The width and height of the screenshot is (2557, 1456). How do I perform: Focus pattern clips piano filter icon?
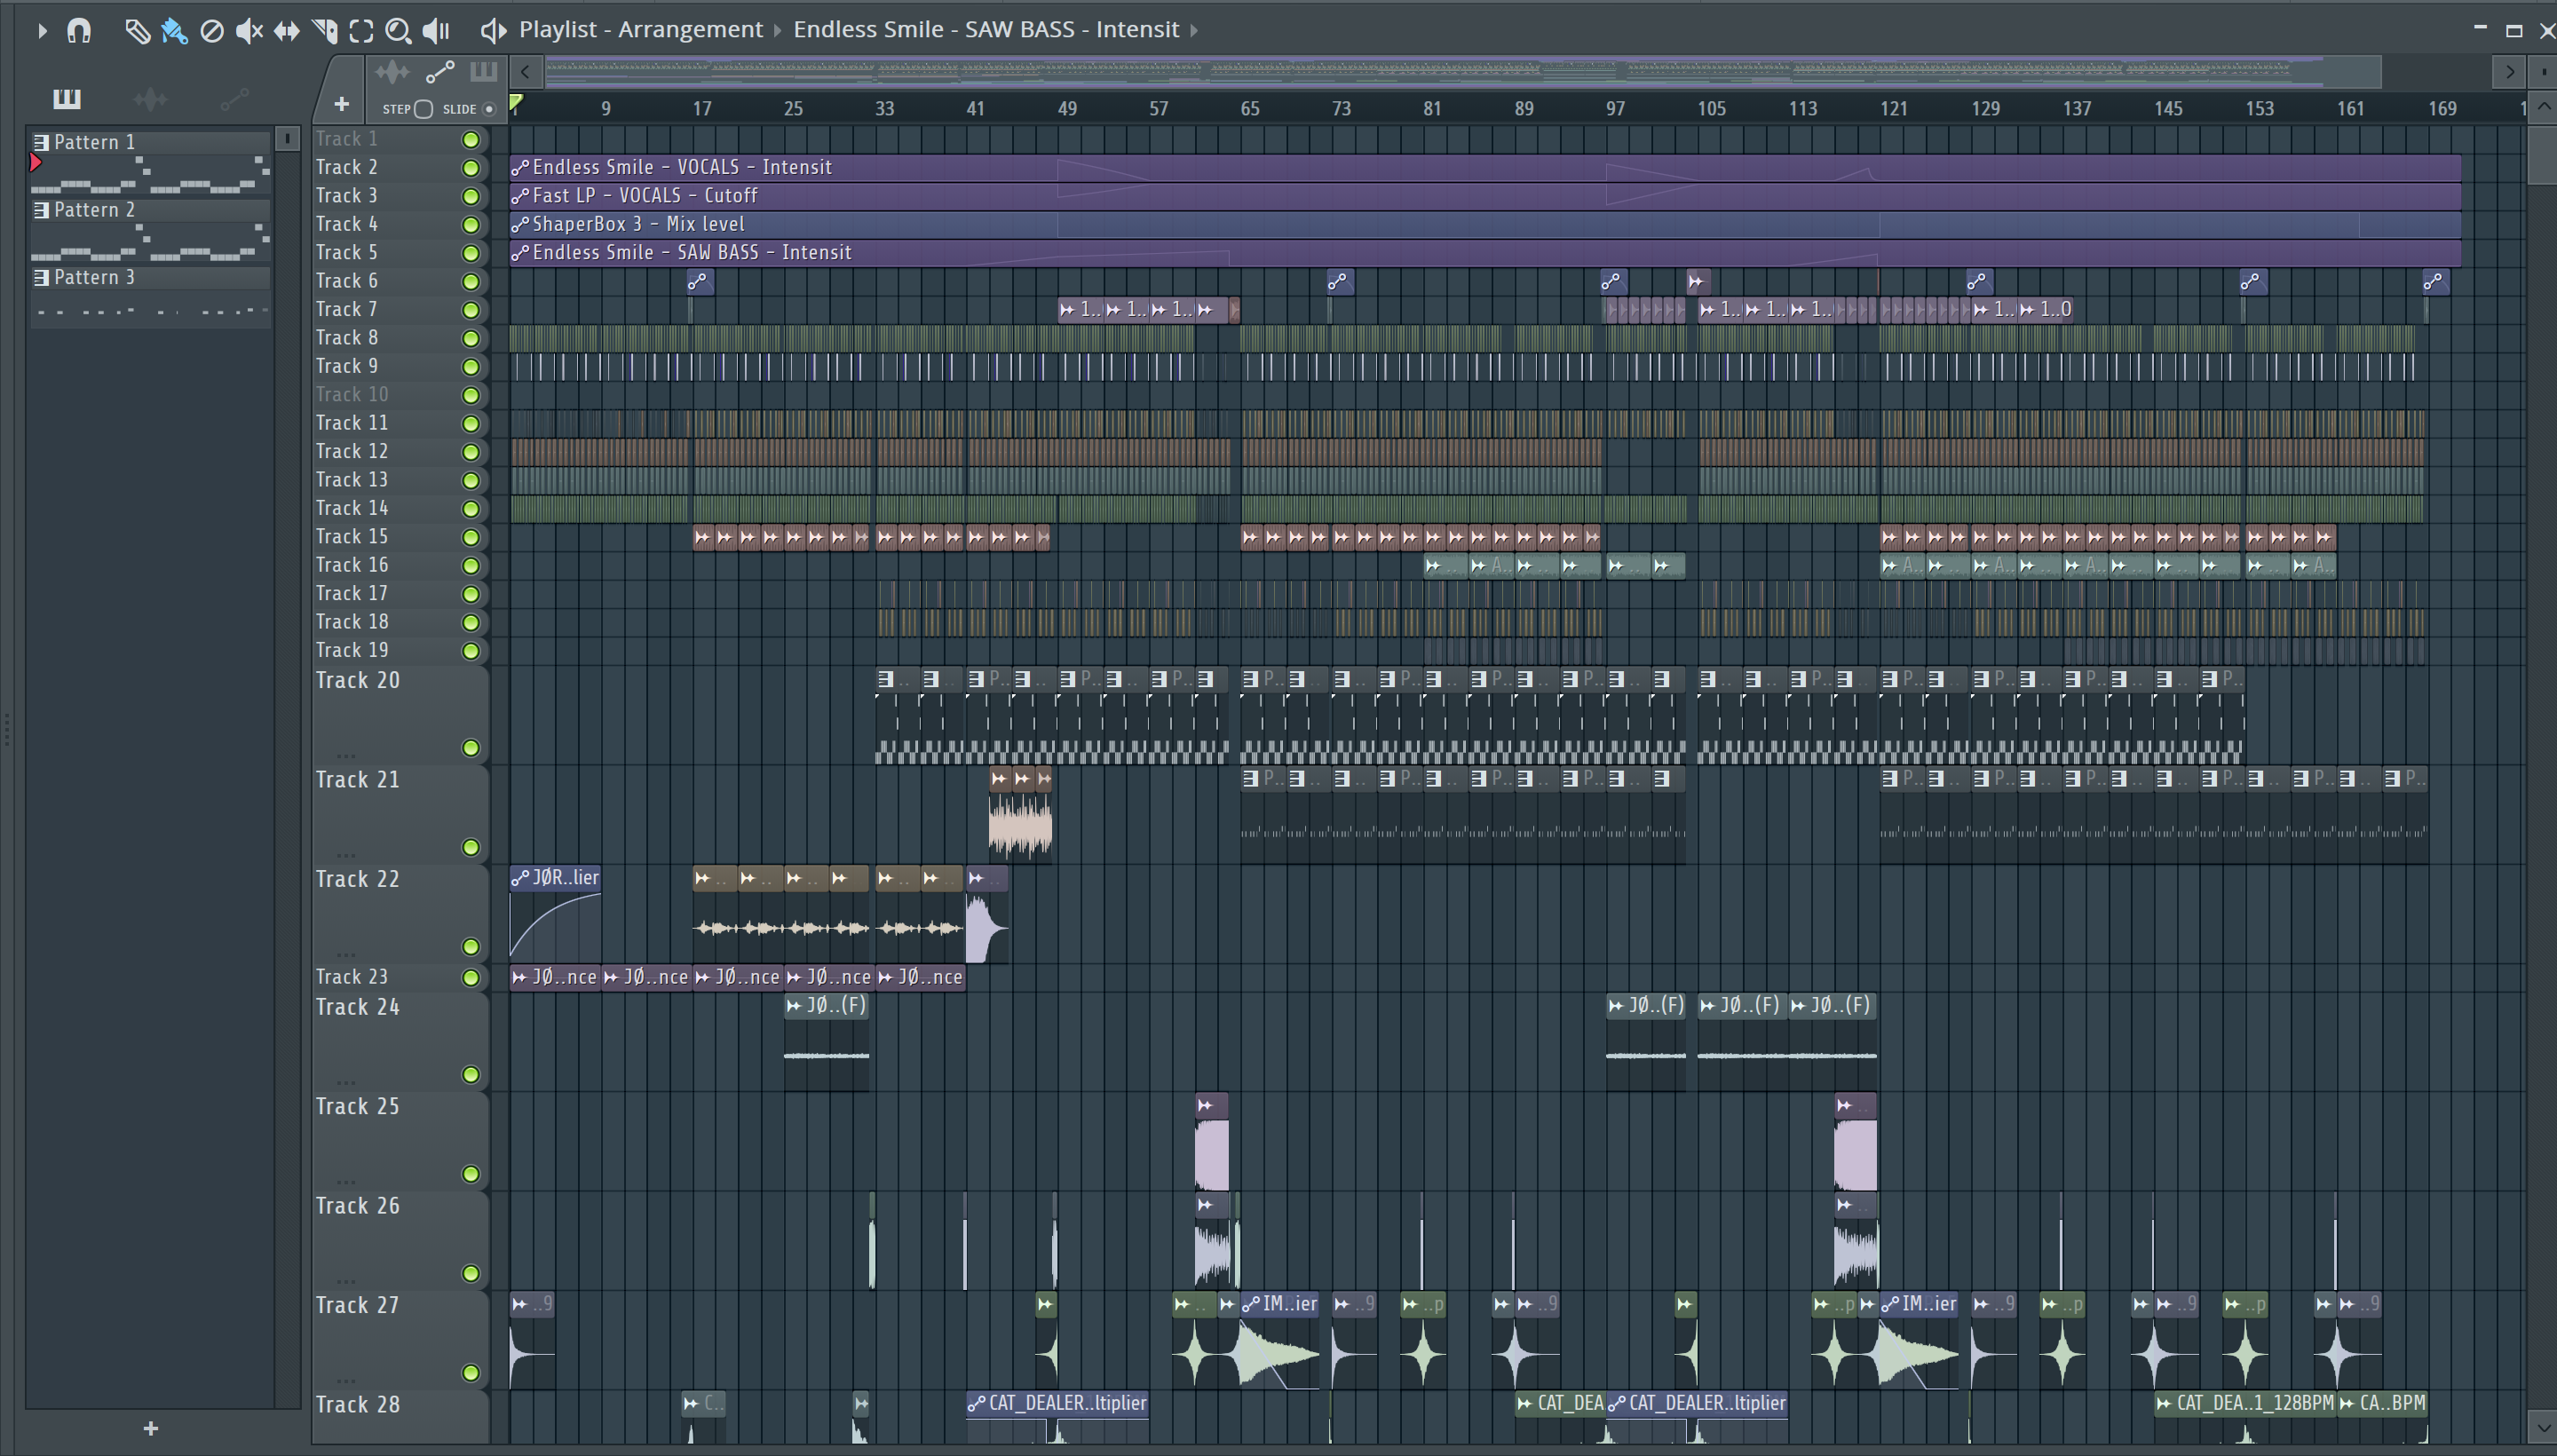[484, 72]
